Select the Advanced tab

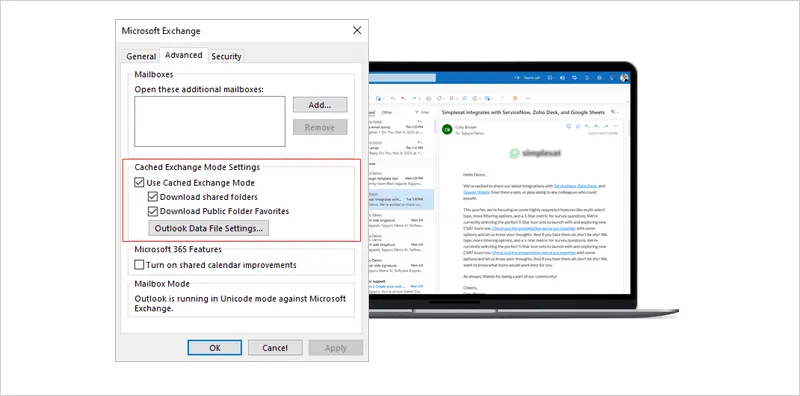click(184, 55)
